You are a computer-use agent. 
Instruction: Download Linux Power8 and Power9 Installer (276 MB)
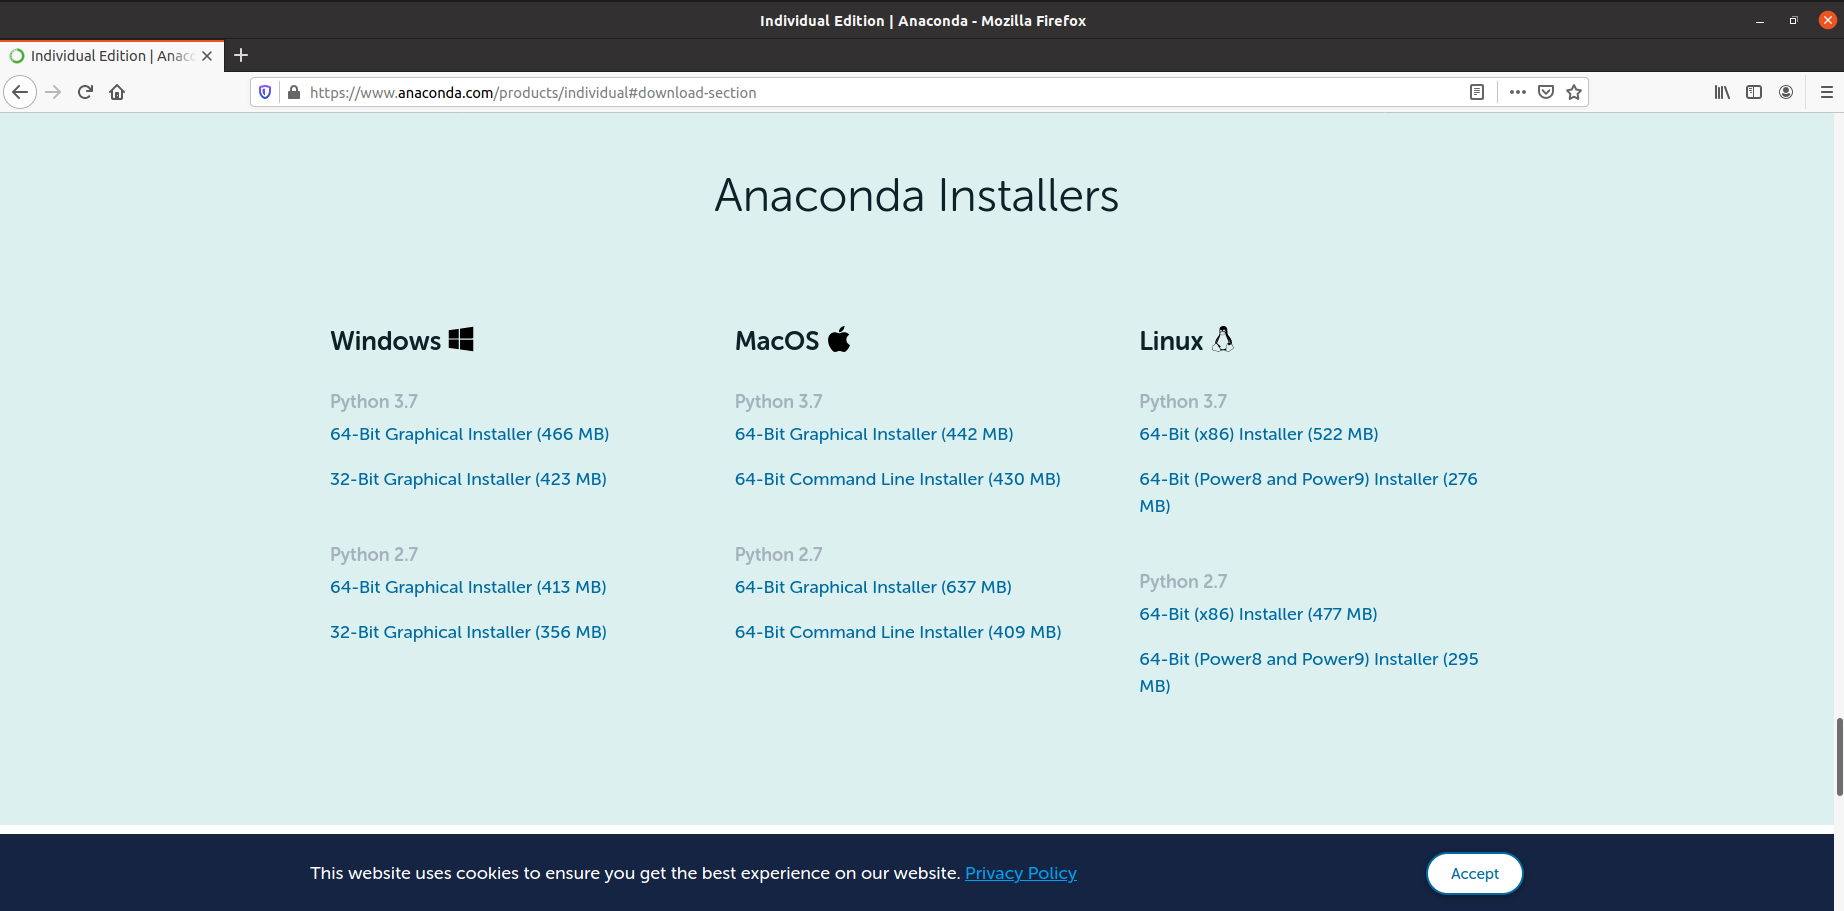point(1309,492)
